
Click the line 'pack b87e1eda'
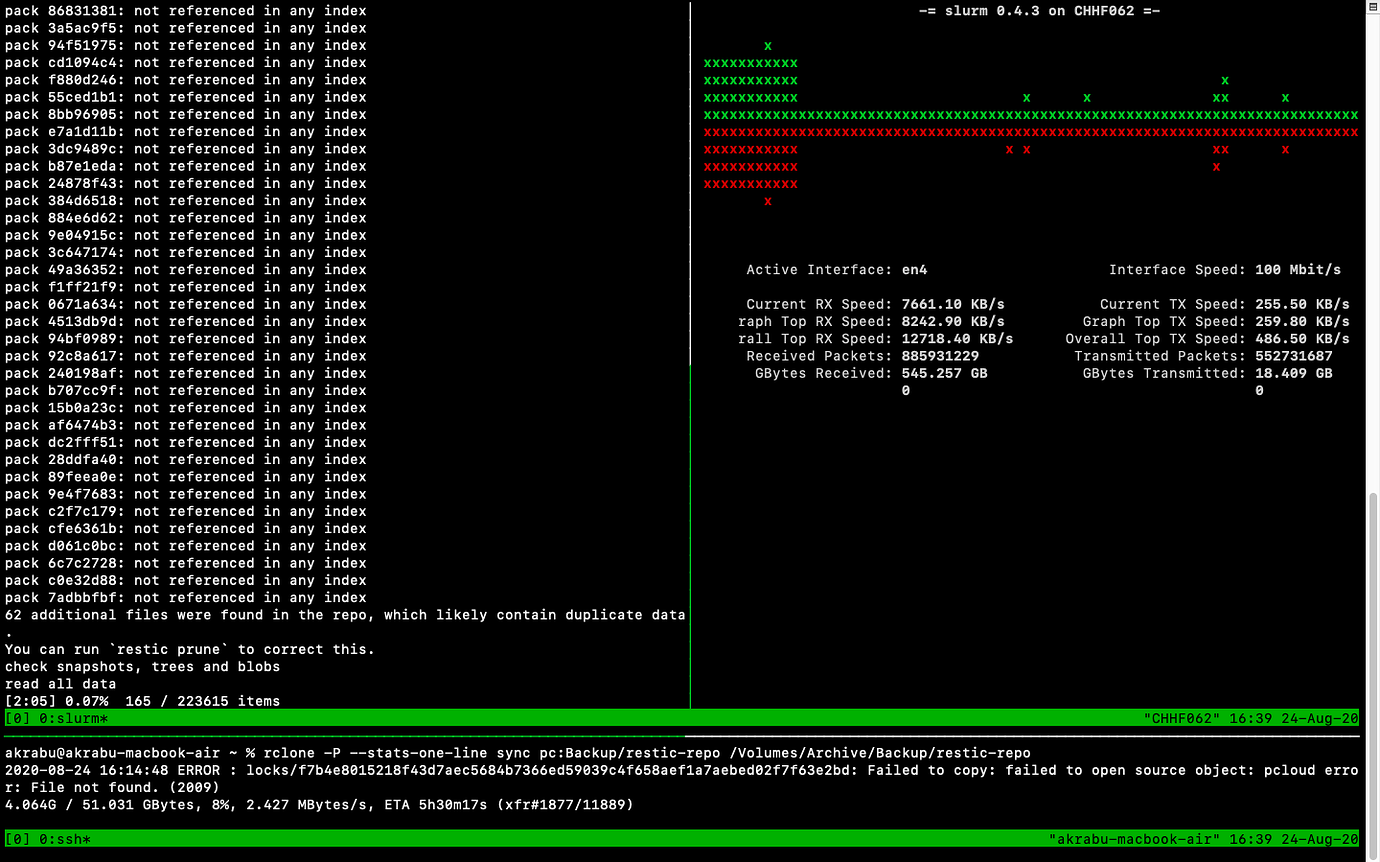pyautogui.click(x=186, y=166)
